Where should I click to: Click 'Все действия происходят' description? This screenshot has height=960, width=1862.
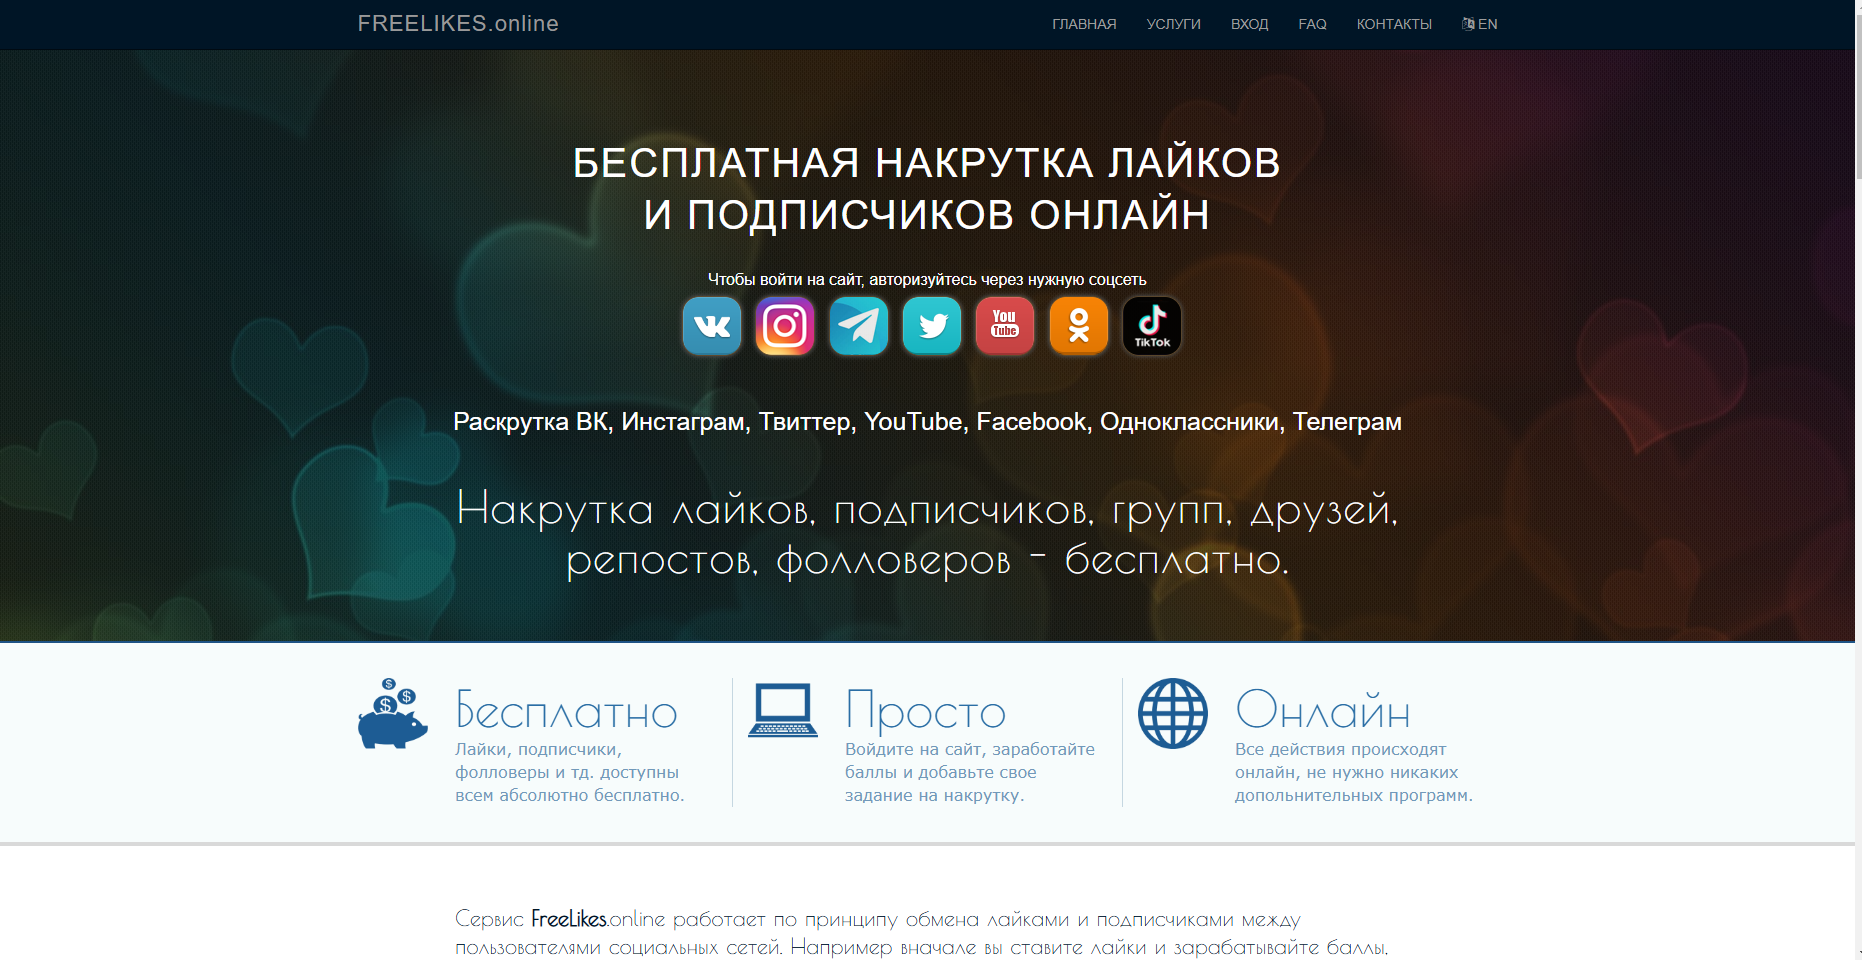[1353, 772]
